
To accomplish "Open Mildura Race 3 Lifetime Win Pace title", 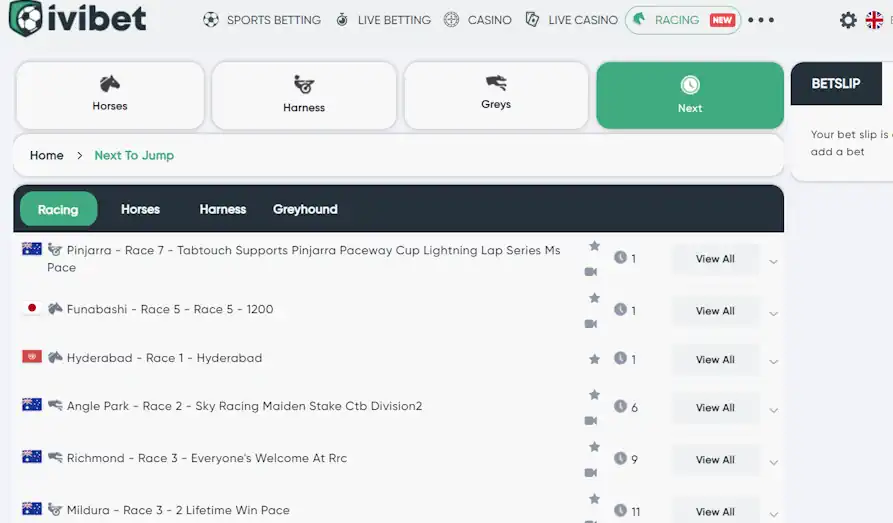I will coord(178,510).
